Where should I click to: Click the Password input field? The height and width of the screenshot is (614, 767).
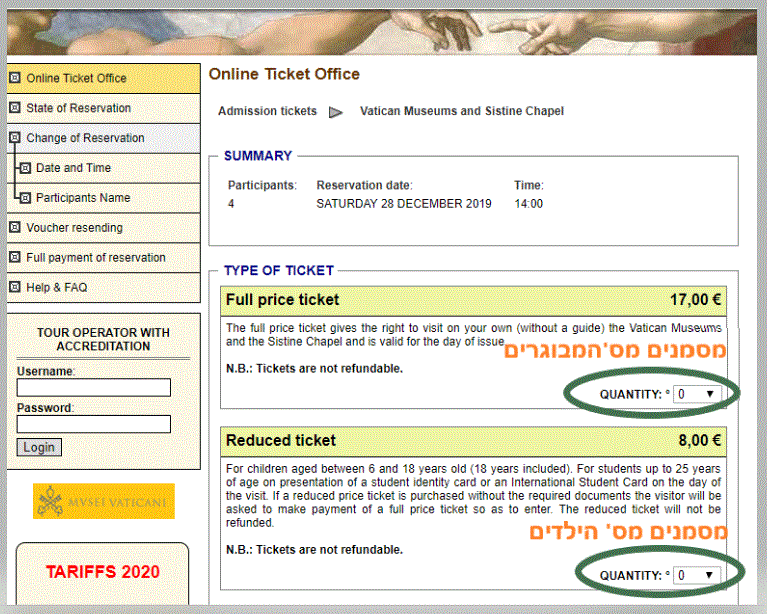tap(93, 424)
